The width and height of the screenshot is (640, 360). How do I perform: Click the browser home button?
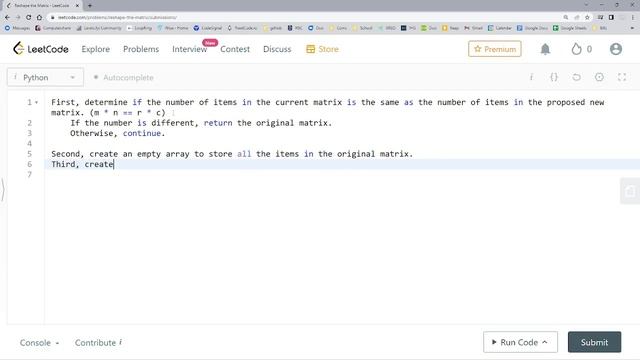(39, 18)
